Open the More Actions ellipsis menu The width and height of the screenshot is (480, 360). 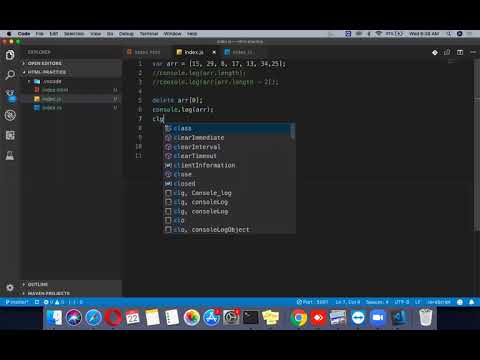(473, 52)
